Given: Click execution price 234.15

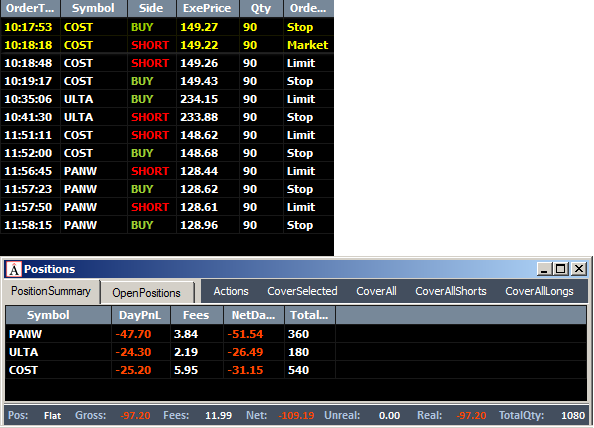Looking at the screenshot, I should coord(199,99).
